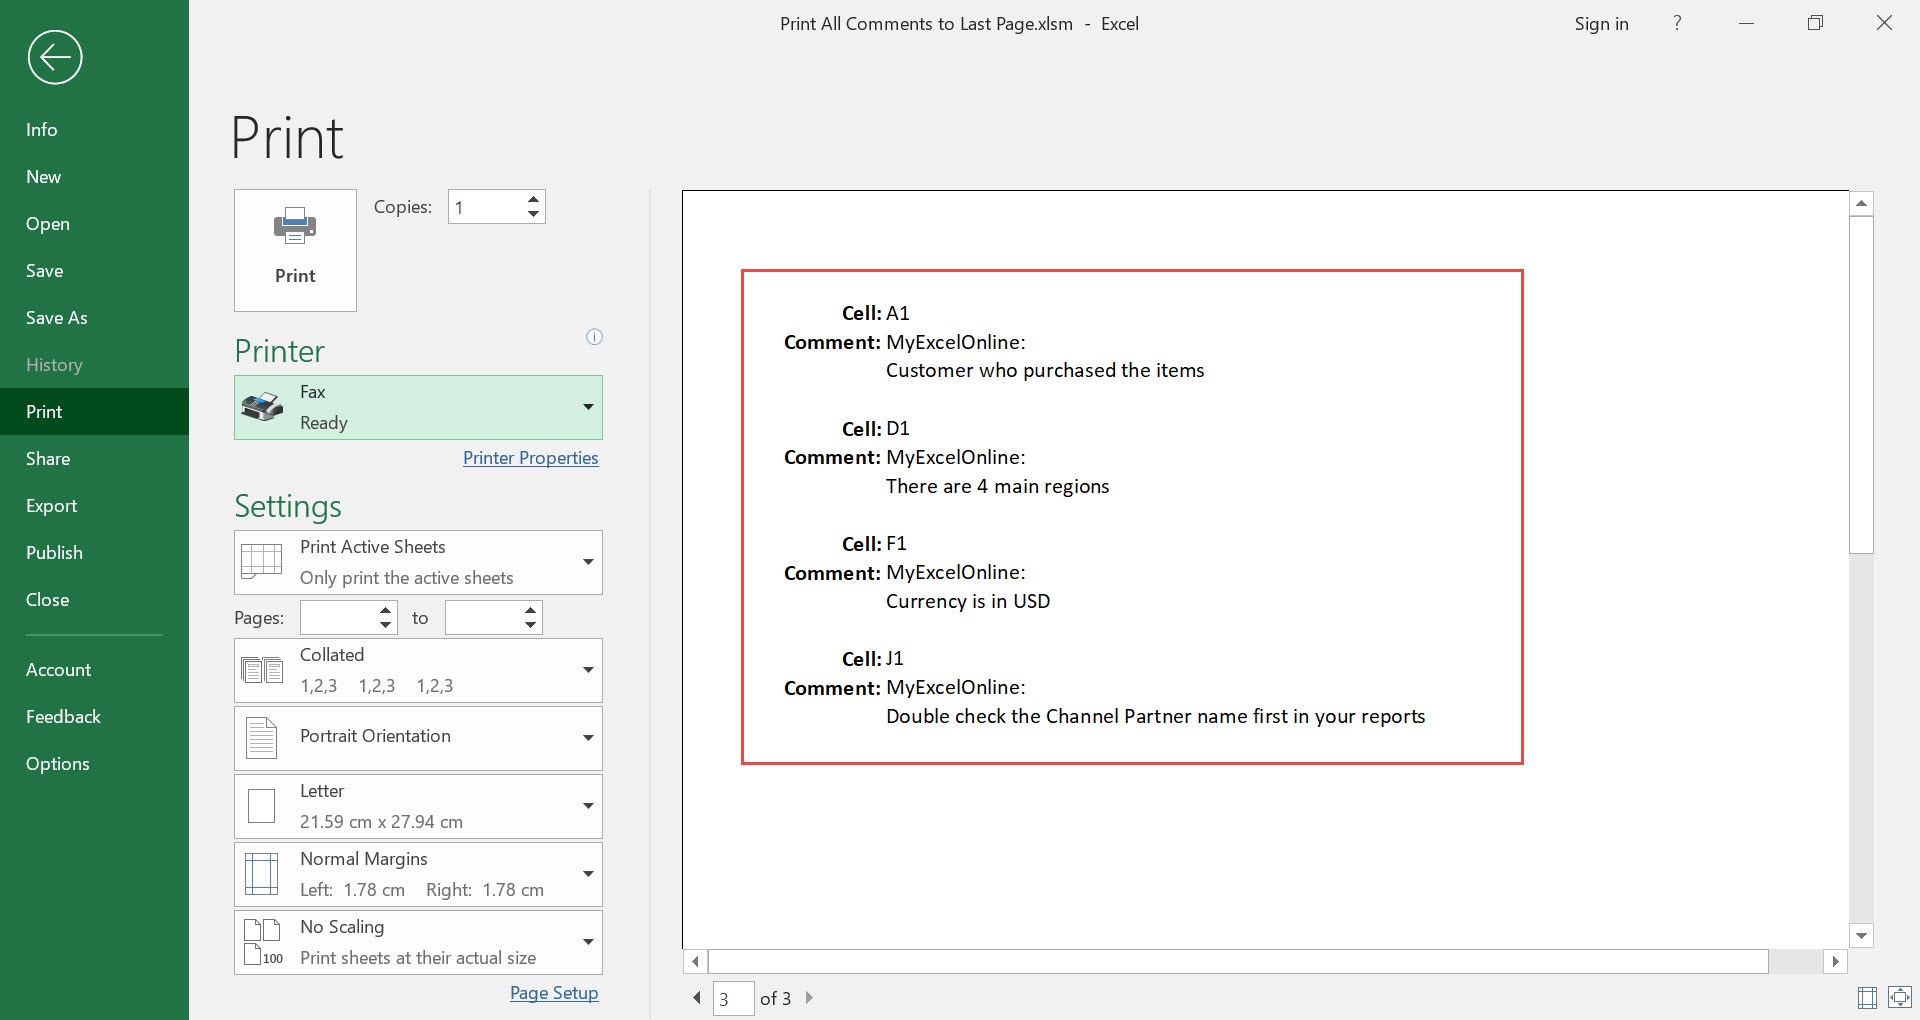The width and height of the screenshot is (1920, 1020).
Task: Increase copies with up arrow
Action: (x=534, y=199)
